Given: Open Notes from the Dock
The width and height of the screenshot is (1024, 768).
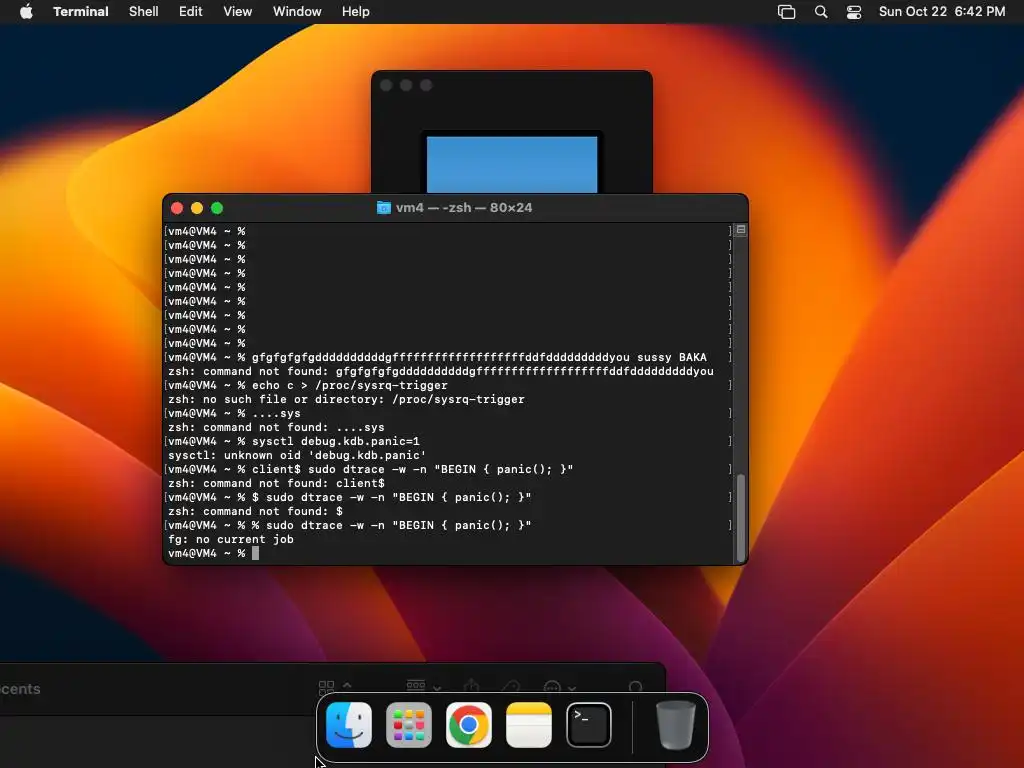Looking at the screenshot, I should click(x=529, y=725).
